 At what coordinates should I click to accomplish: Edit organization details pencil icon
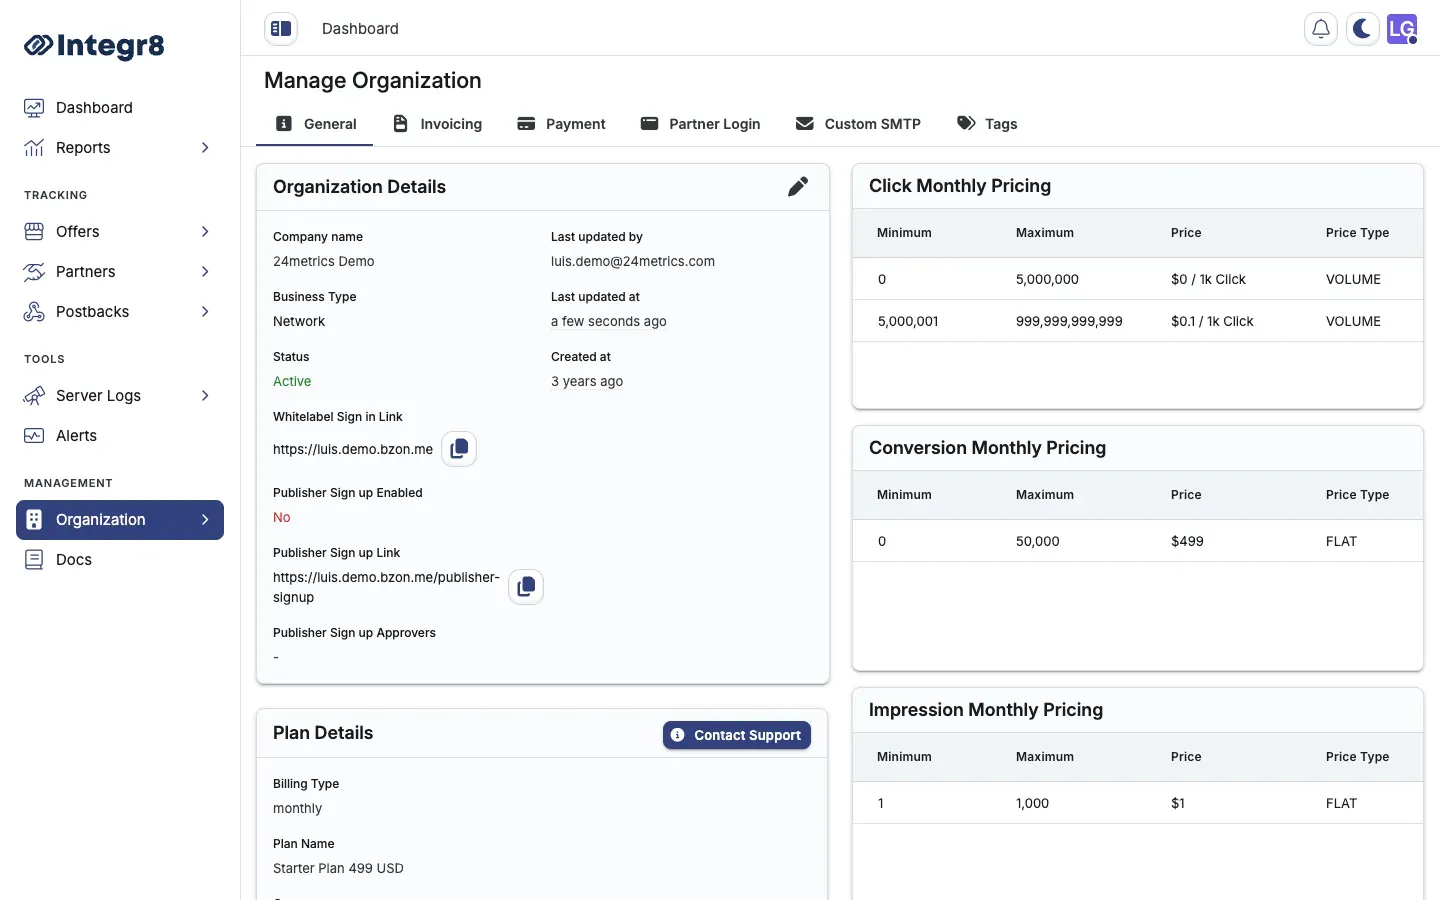(798, 187)
